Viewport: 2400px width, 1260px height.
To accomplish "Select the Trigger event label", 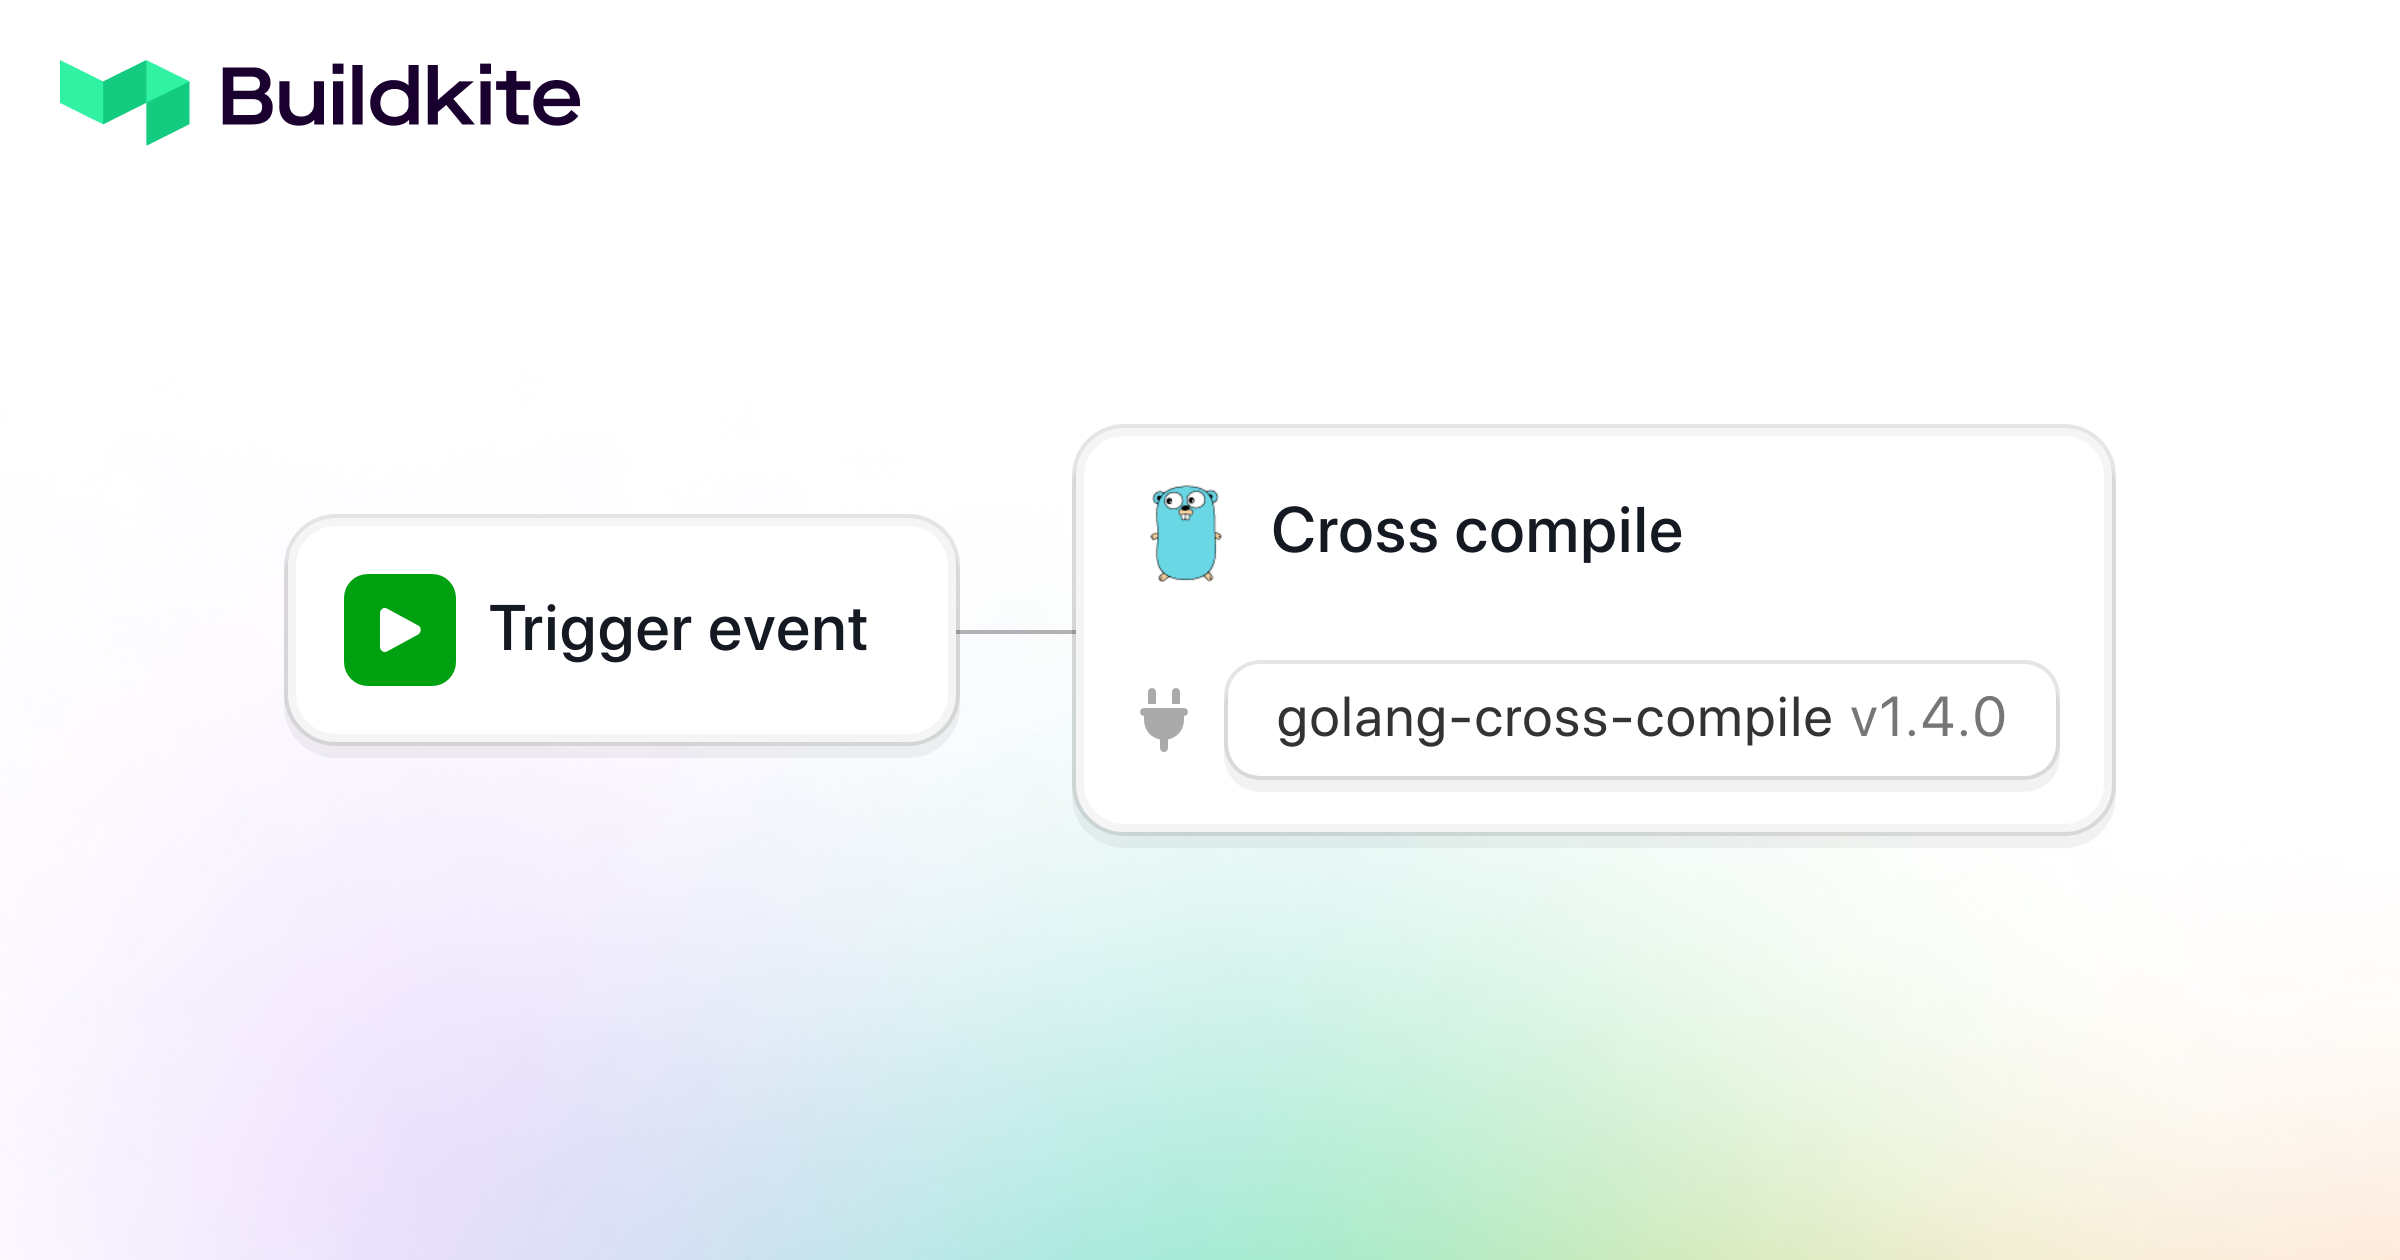I will click(x=678, y=630).
